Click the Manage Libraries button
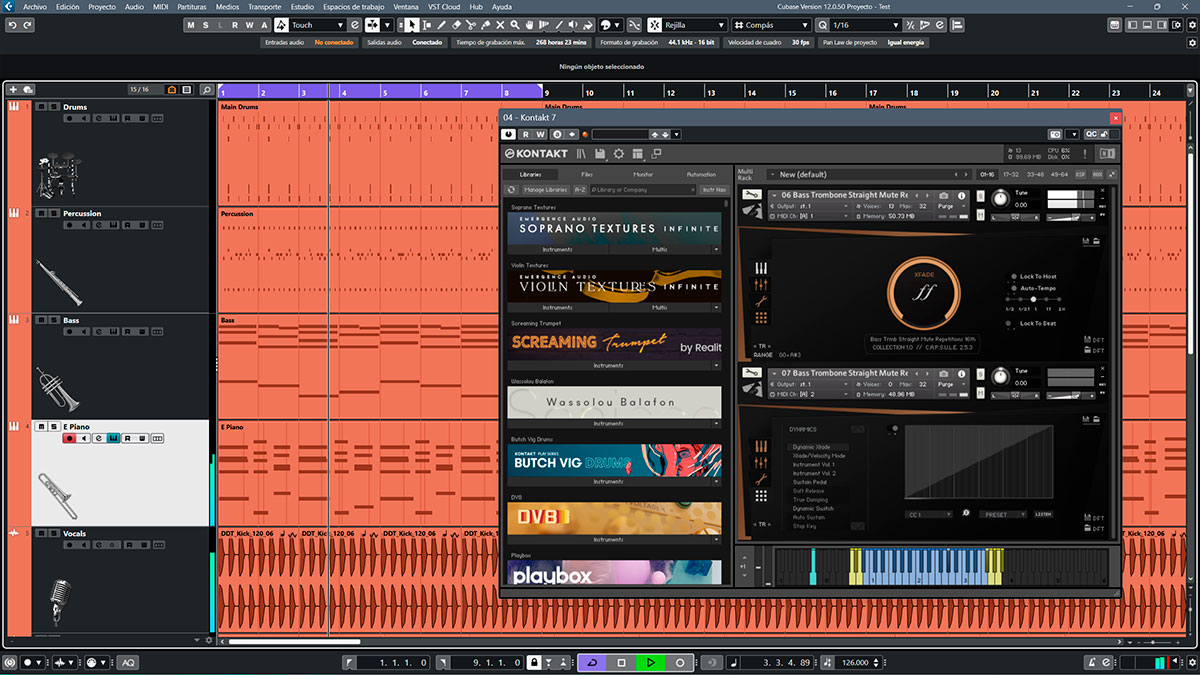This screenshot has width=1200, height=675. pyautogui.click(x=546, y=189)
